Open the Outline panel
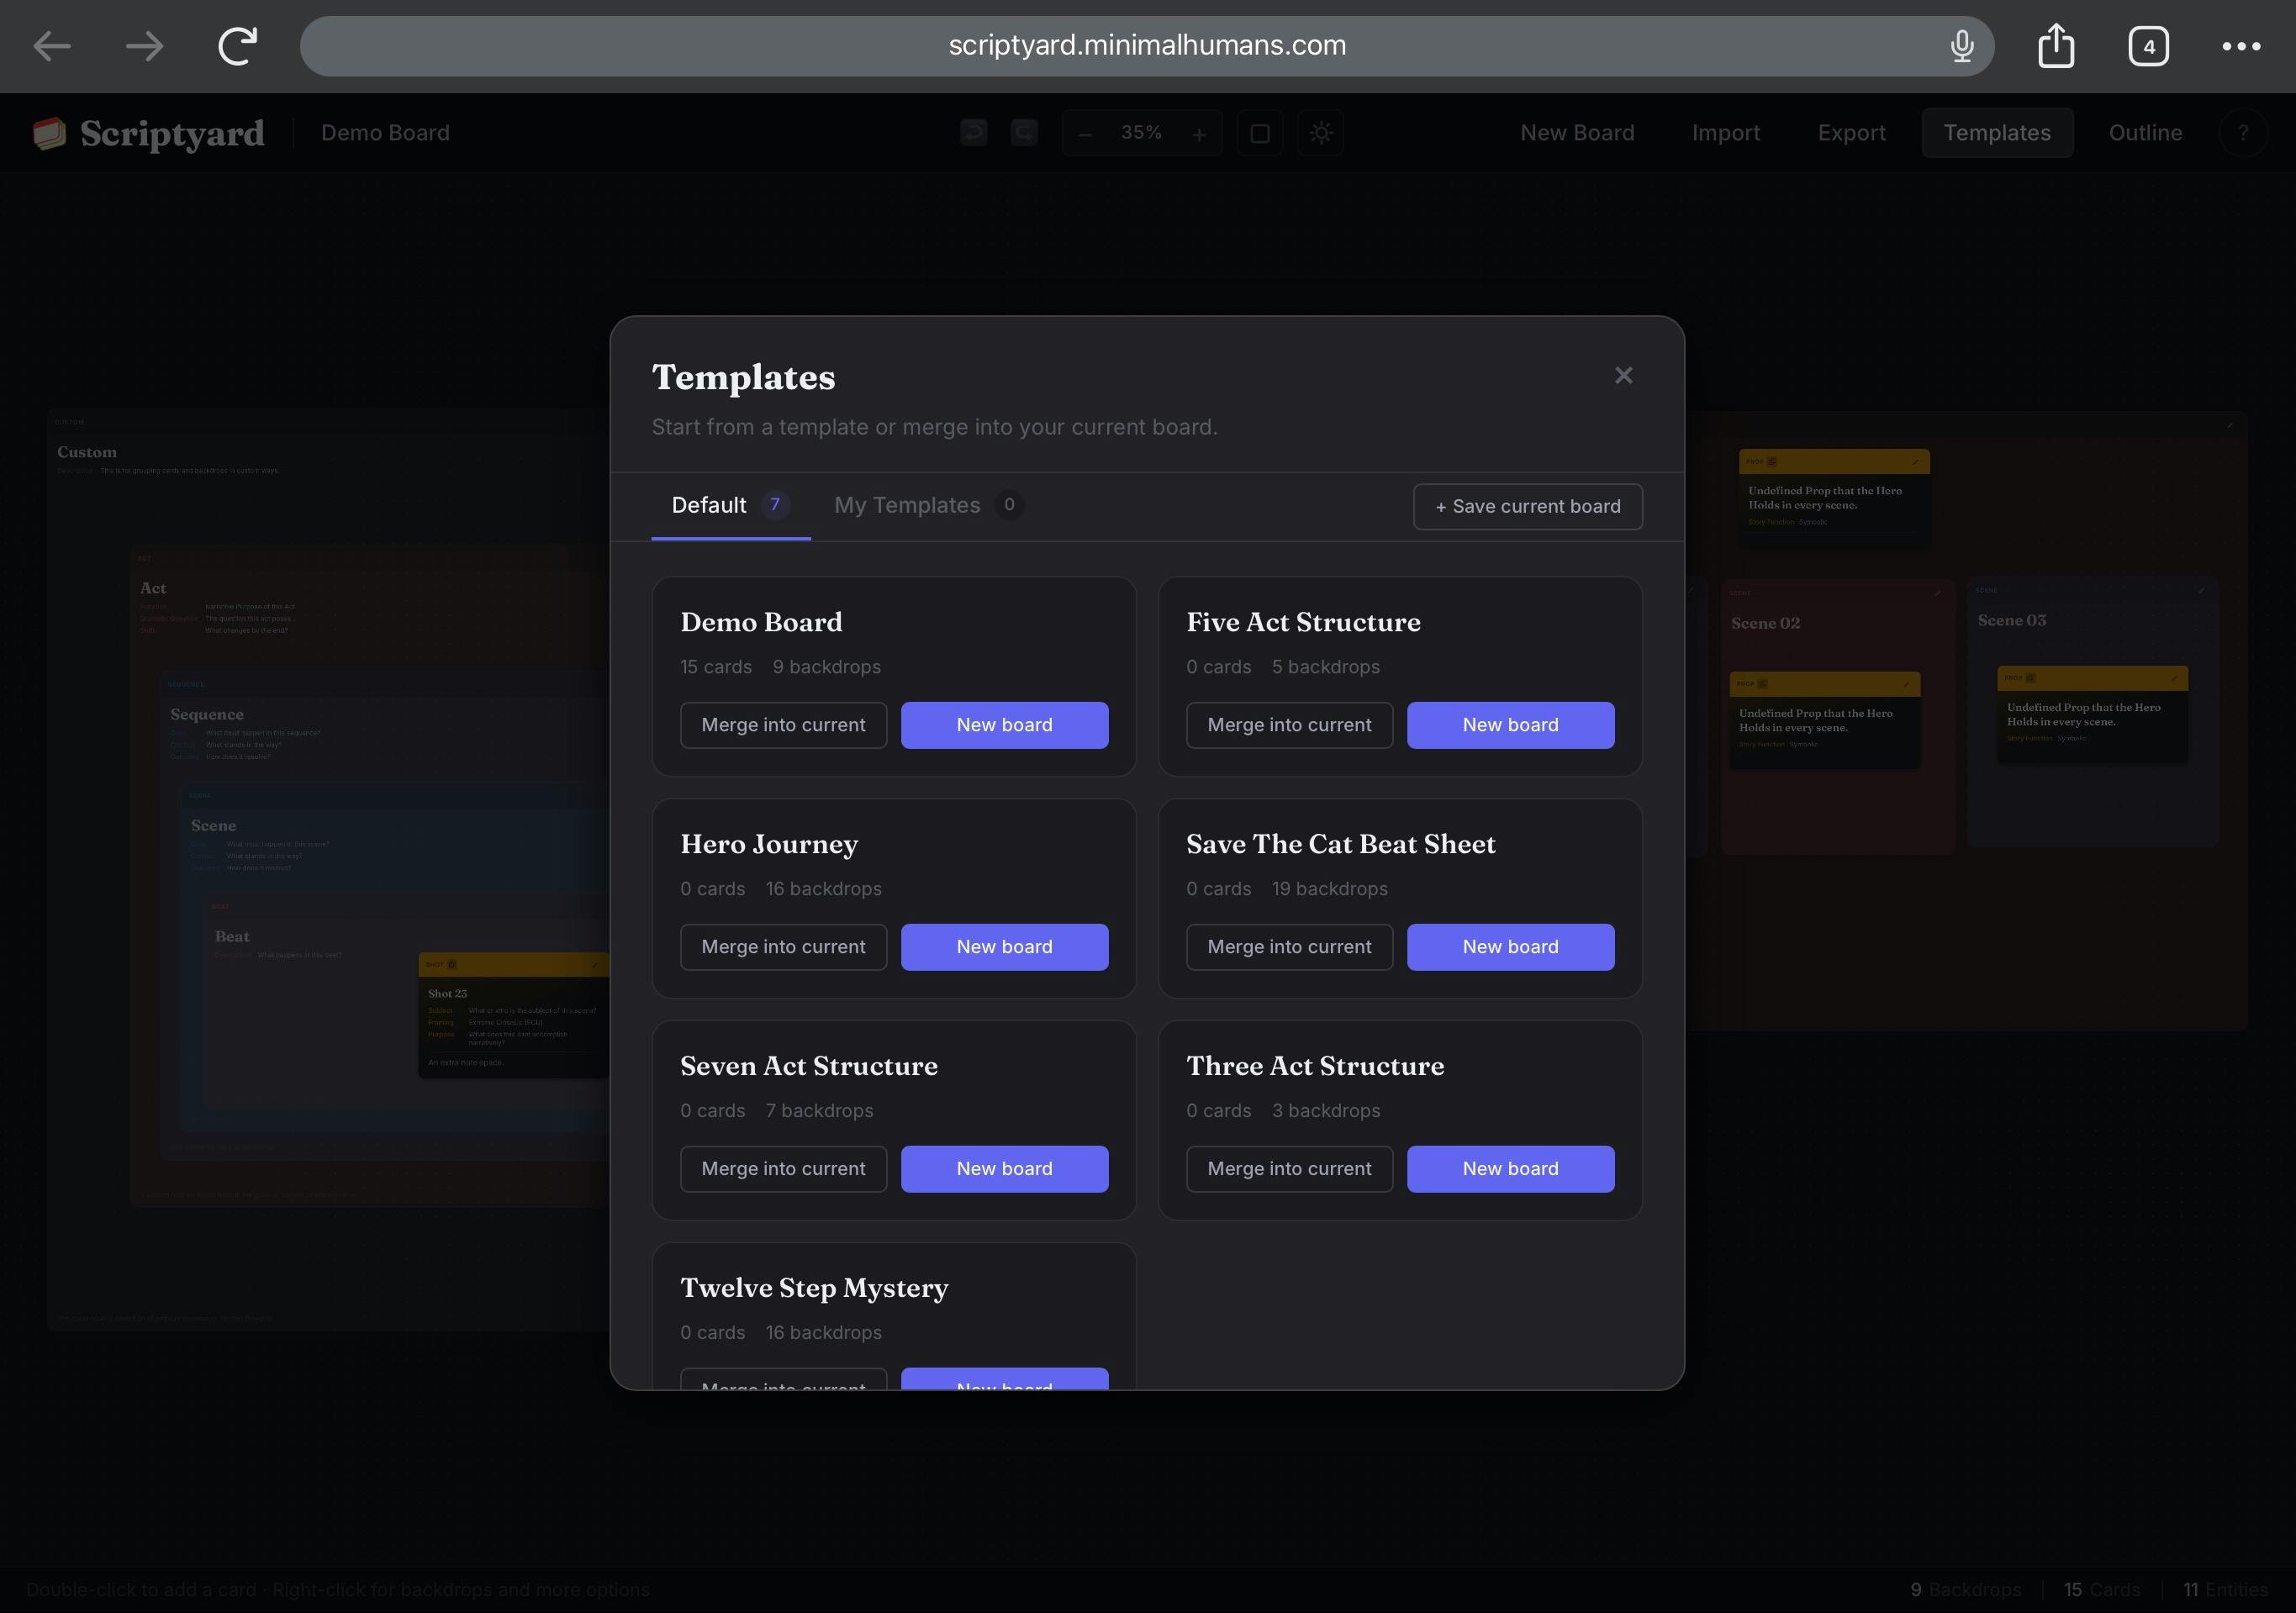This screenshot has height=1613, width=2296. click(x=2145, y=133)
